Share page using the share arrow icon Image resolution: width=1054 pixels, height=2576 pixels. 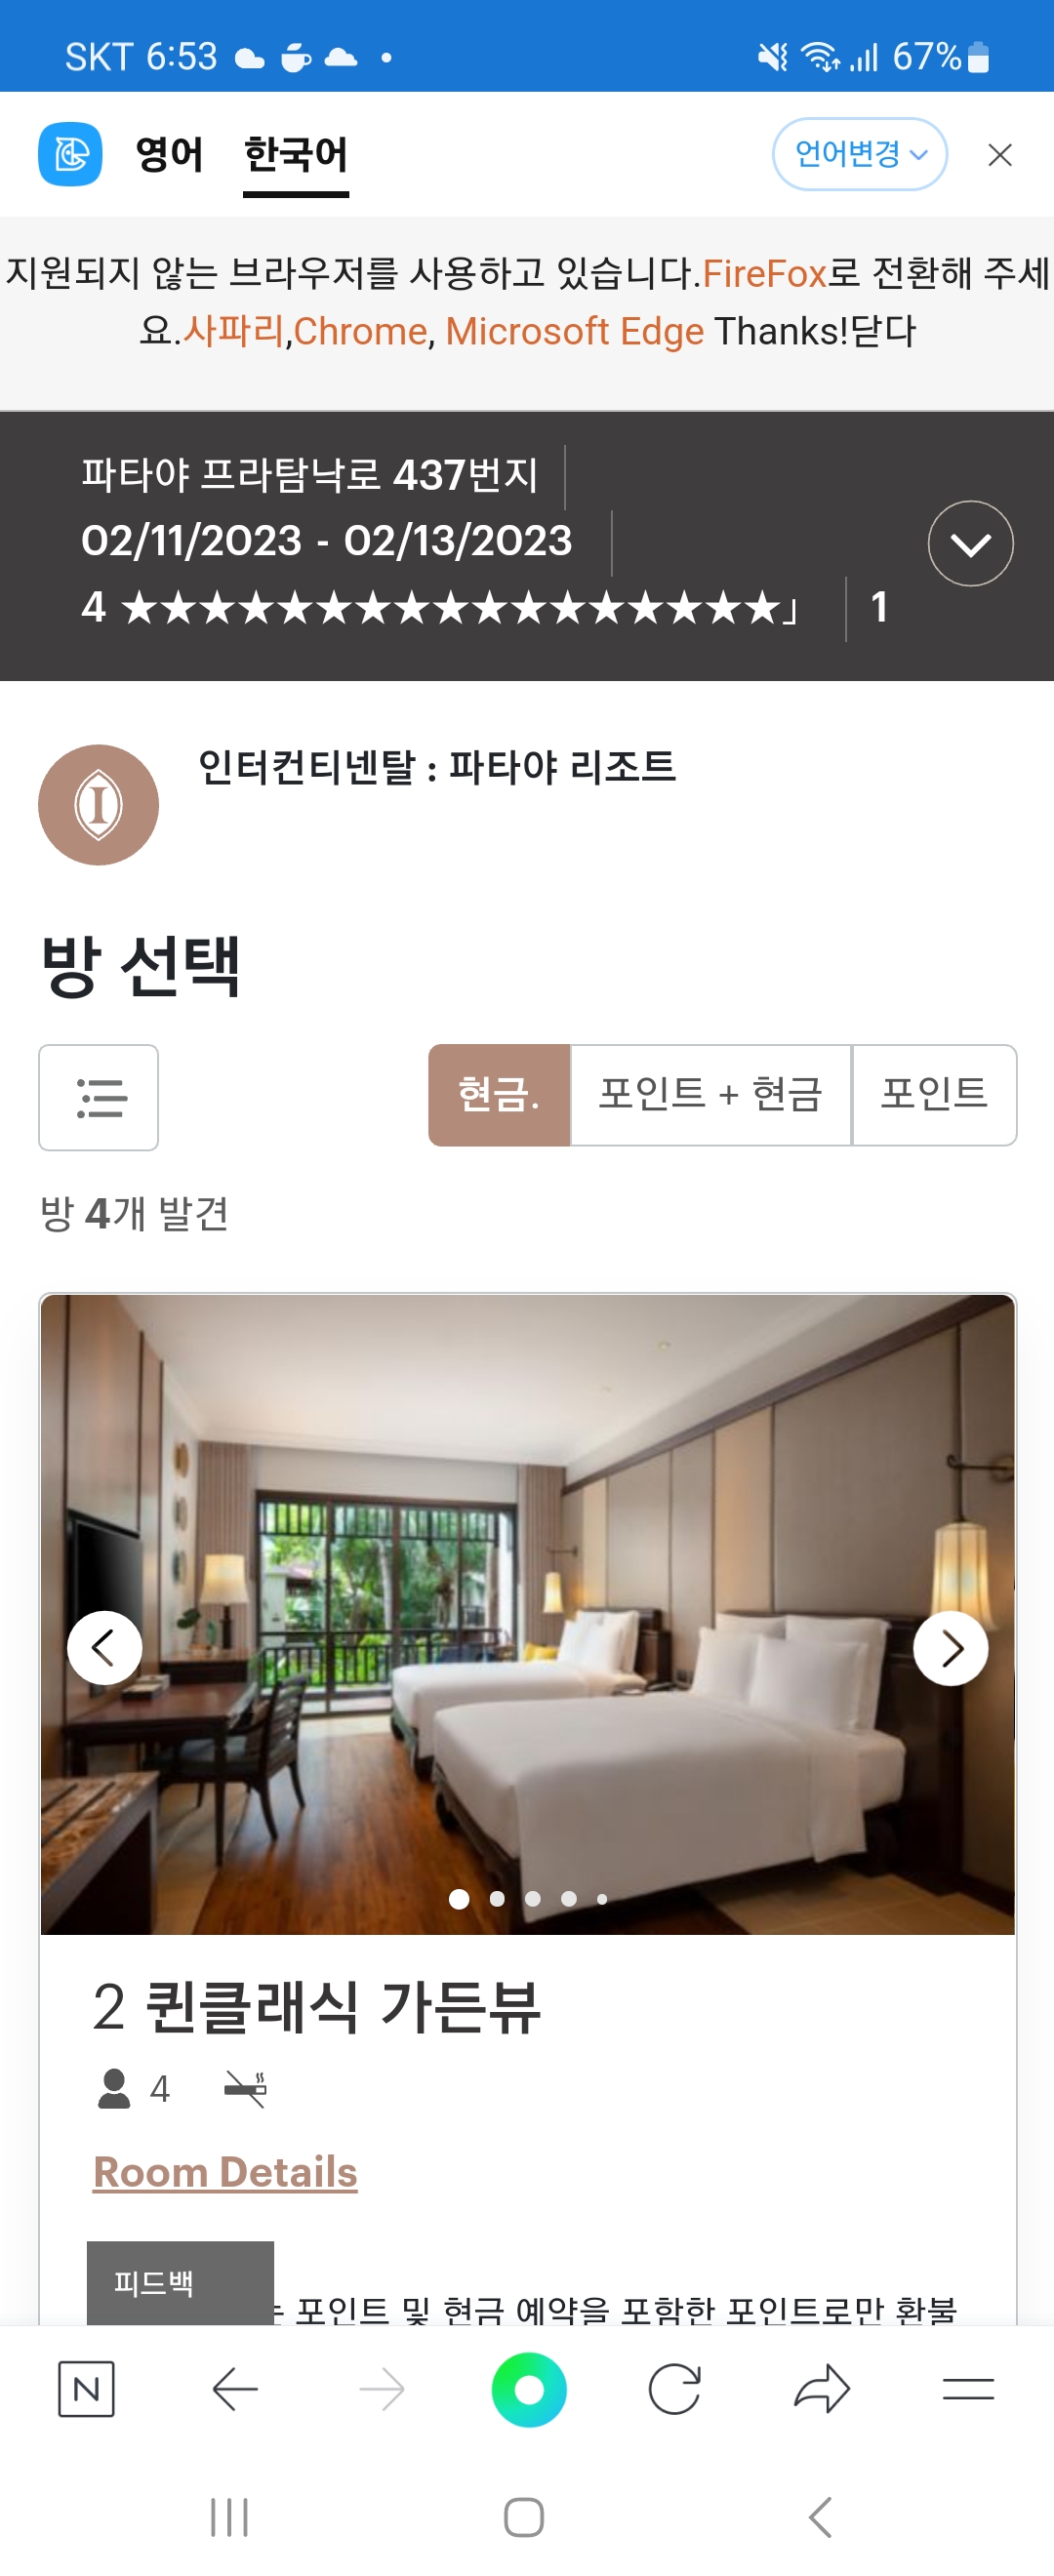point(822,2389)
